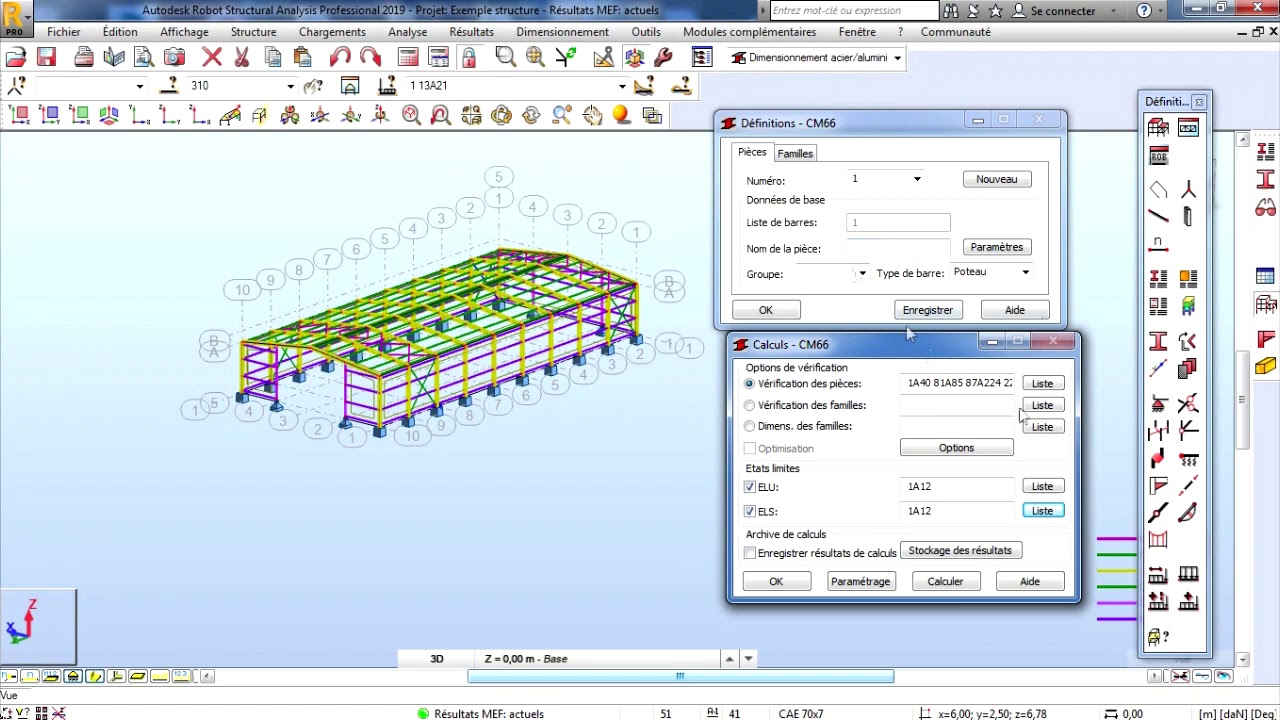Click the wrench Tools preferences icon
Viewport: 1280px width, 720px height.
663,57
